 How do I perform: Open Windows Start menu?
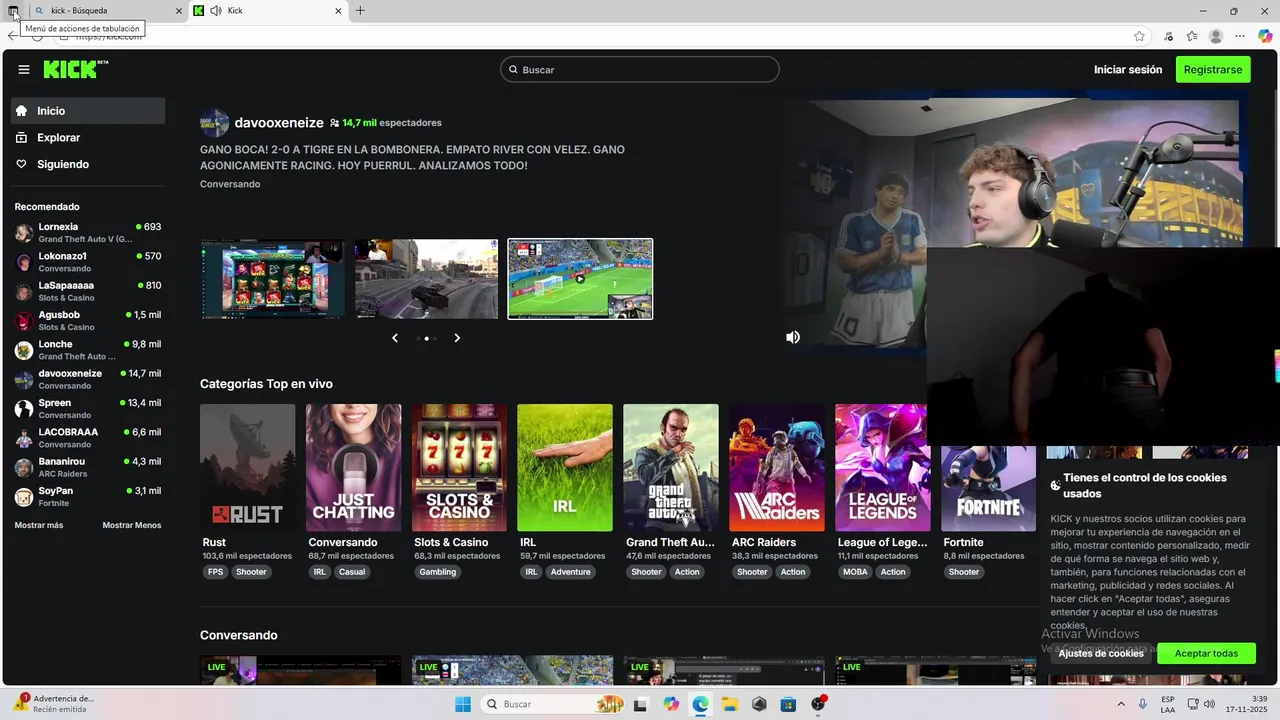coord(463,704)
